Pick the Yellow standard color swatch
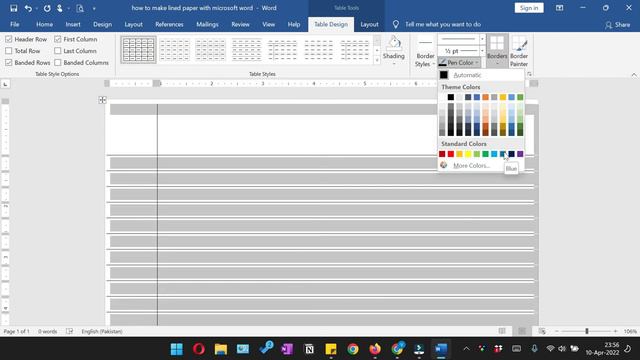Viewport: 640px width, 360px height. pyautogui.click(x=468, y=154)
